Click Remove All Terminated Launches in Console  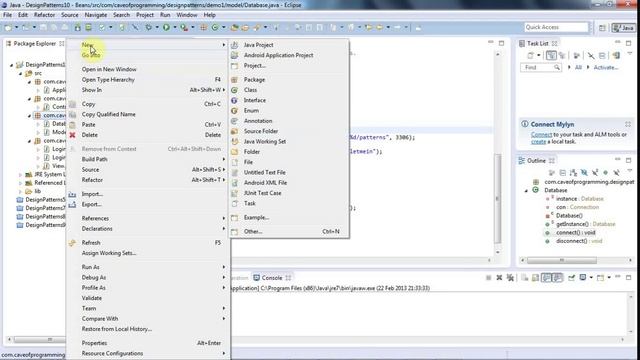(x=510, y=278)
